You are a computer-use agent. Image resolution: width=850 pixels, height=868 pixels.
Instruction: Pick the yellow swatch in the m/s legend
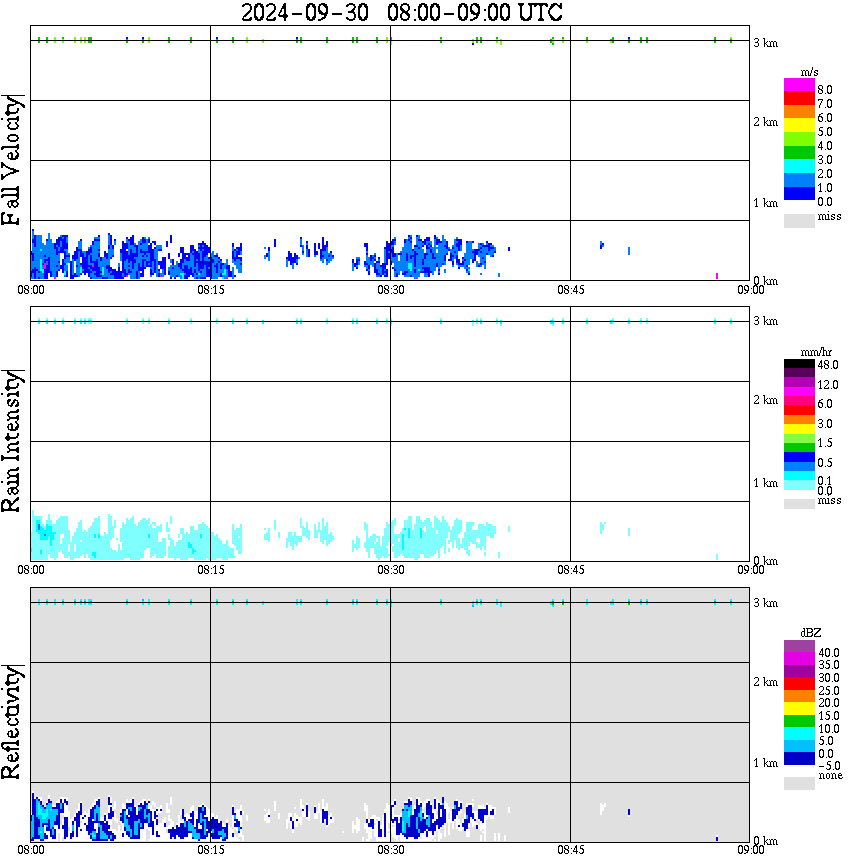tap(799, 125)
